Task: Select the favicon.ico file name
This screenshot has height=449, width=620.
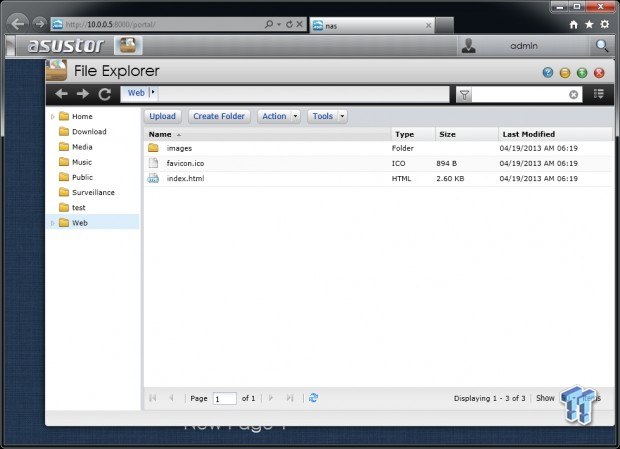Action: coord(185,163)
